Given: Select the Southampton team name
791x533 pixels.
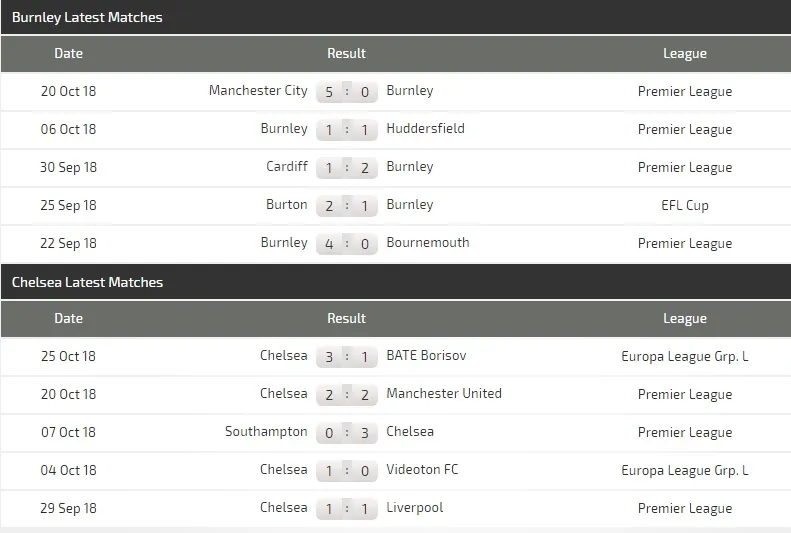Looking at the screenshot, I should (266, 432).
